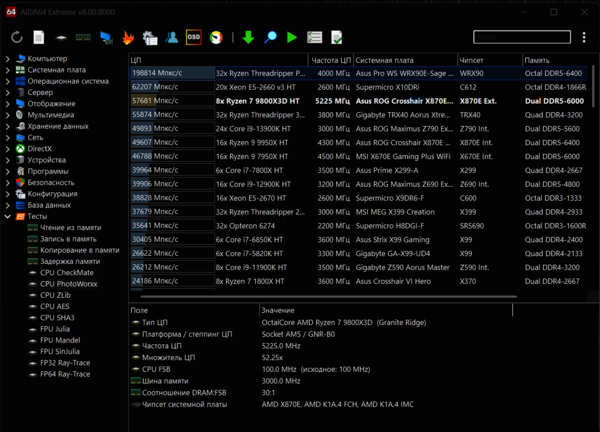The height and width of the screenshot is (432, 600).
Task: Select Безопасность in the tree
Action: point(51,183)
